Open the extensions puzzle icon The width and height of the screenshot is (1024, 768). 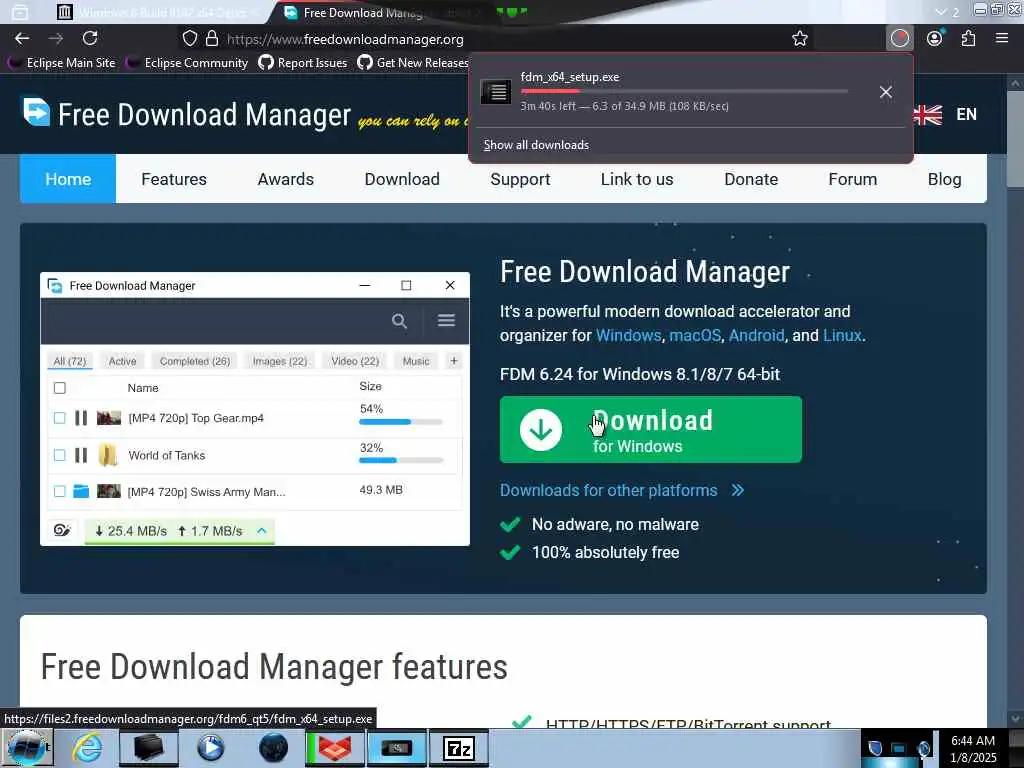coord(968,39)
